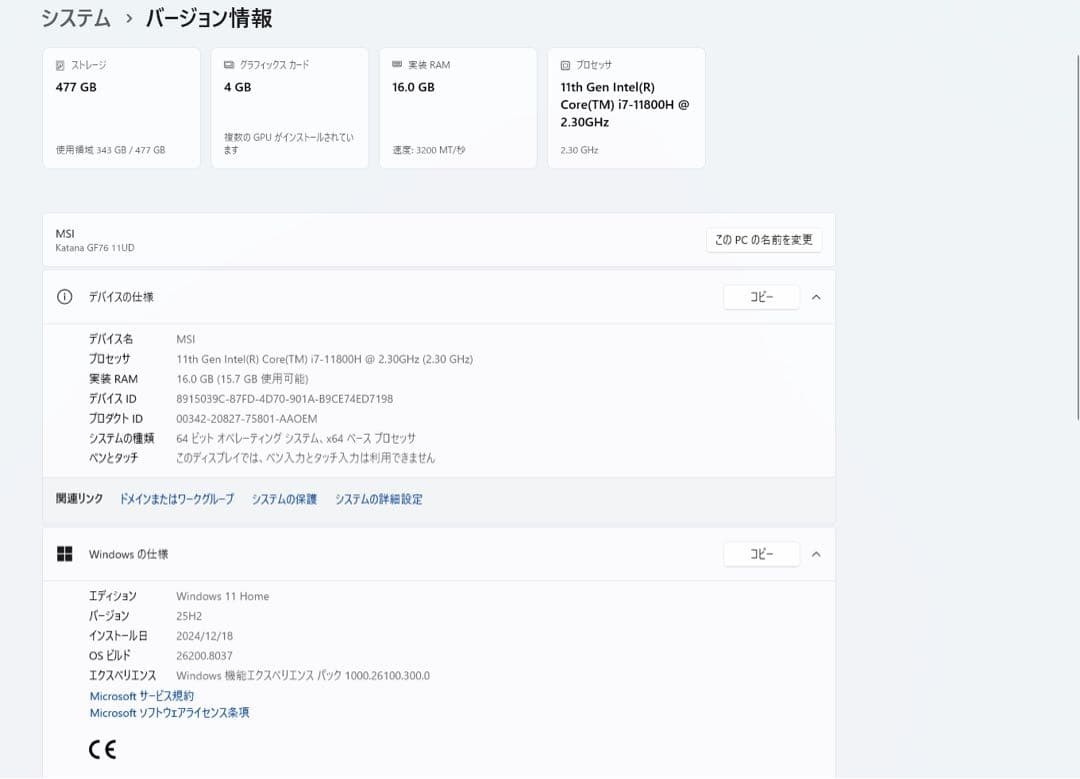Click the graphics card icon in the グラフィックス カード card
1080x779 pixels.
pos(229,65)
